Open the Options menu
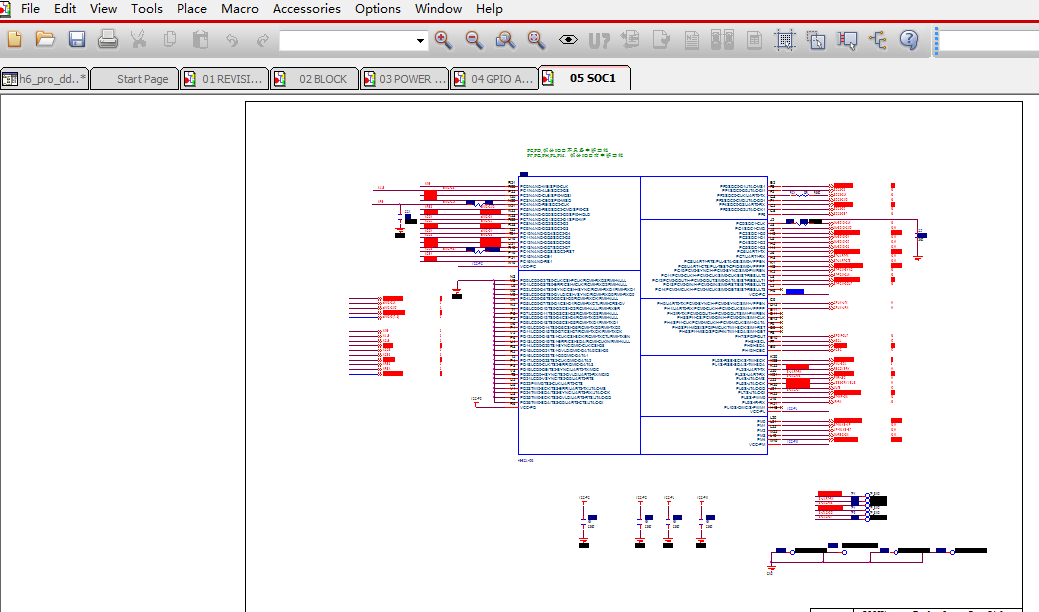This screenshot has height=612, width=1039. pyautogui.click(x=378, y=9)
